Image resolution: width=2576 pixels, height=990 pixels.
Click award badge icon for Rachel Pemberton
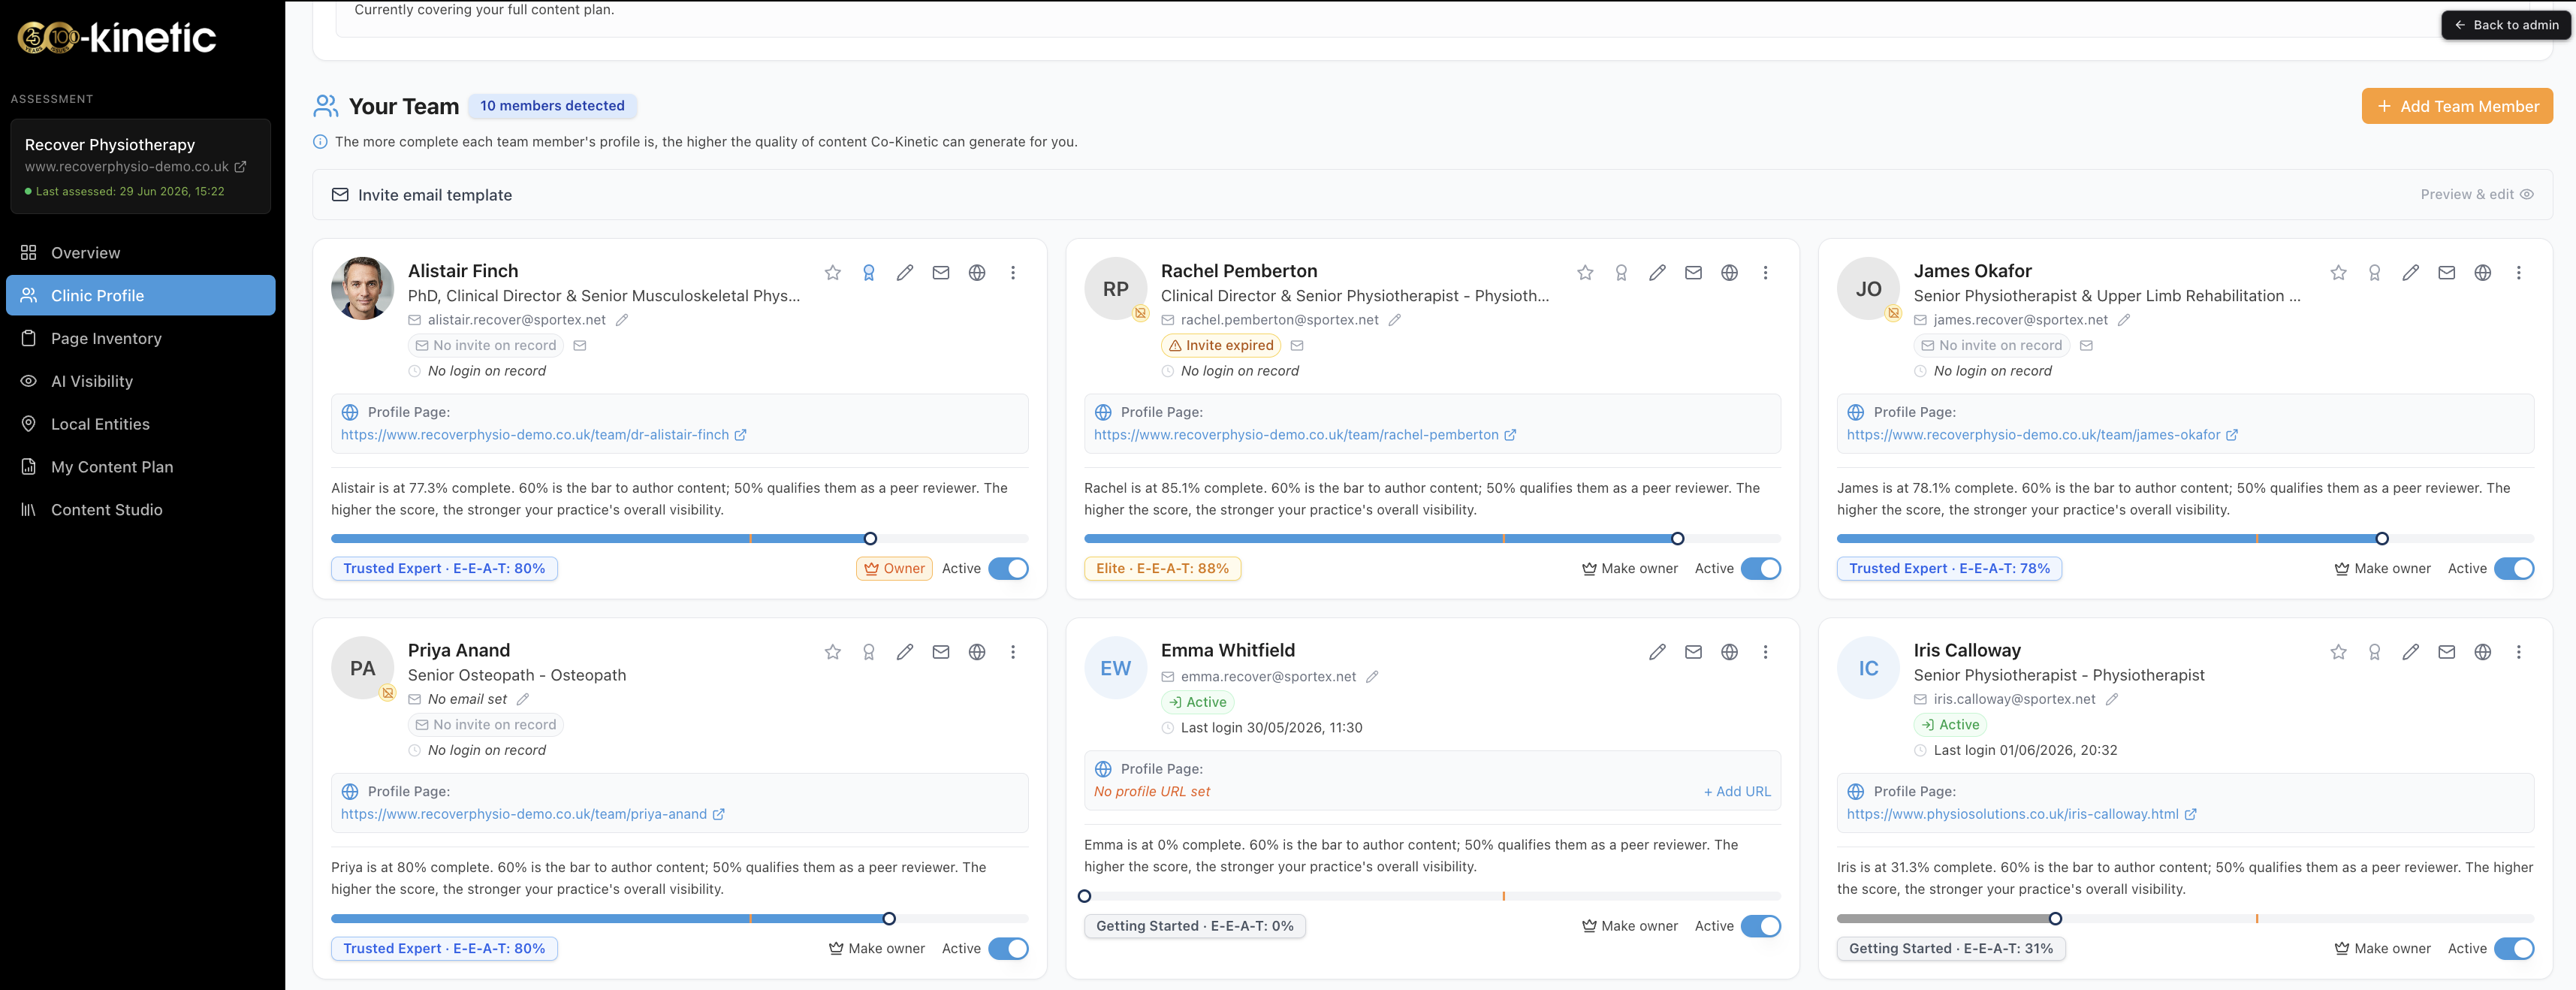click(x=1621, y=273)
